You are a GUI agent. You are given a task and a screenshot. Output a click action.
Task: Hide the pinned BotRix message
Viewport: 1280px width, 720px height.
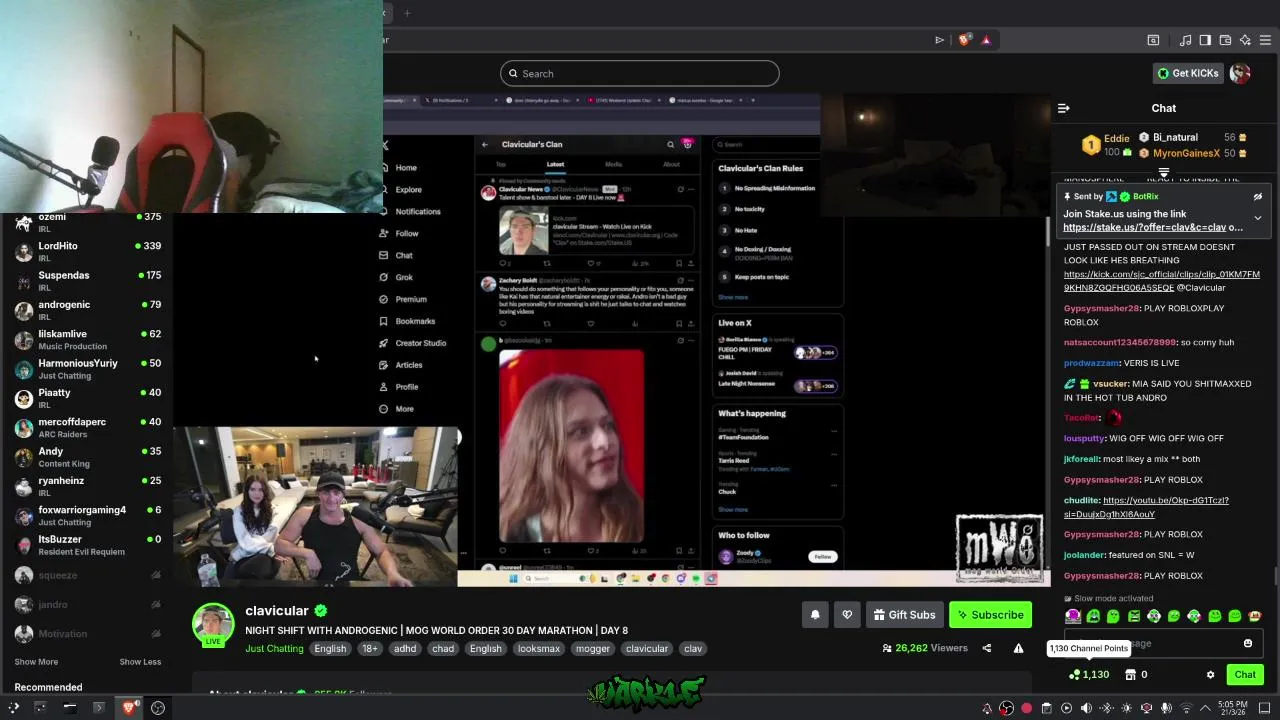point(1258,197)
